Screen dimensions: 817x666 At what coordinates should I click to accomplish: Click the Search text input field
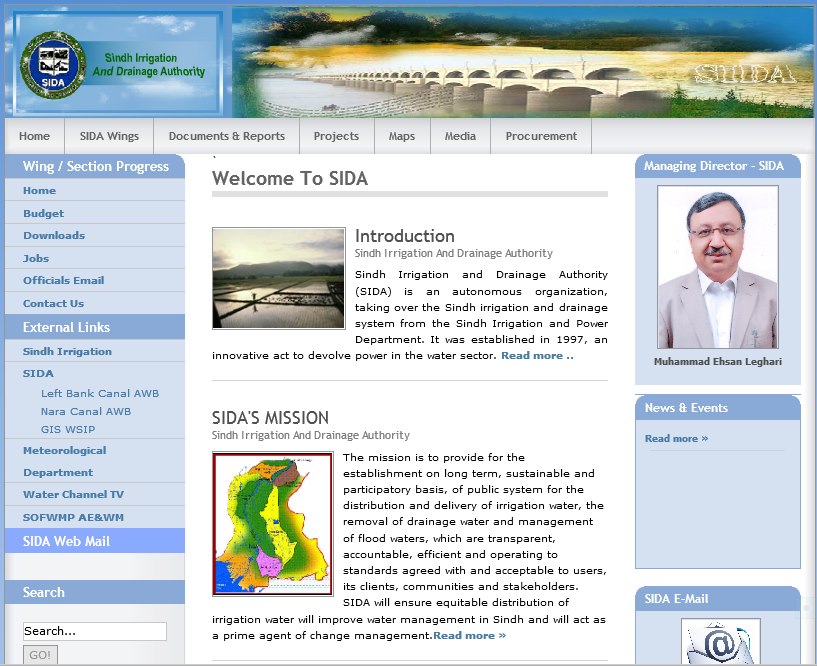(95, 631)
